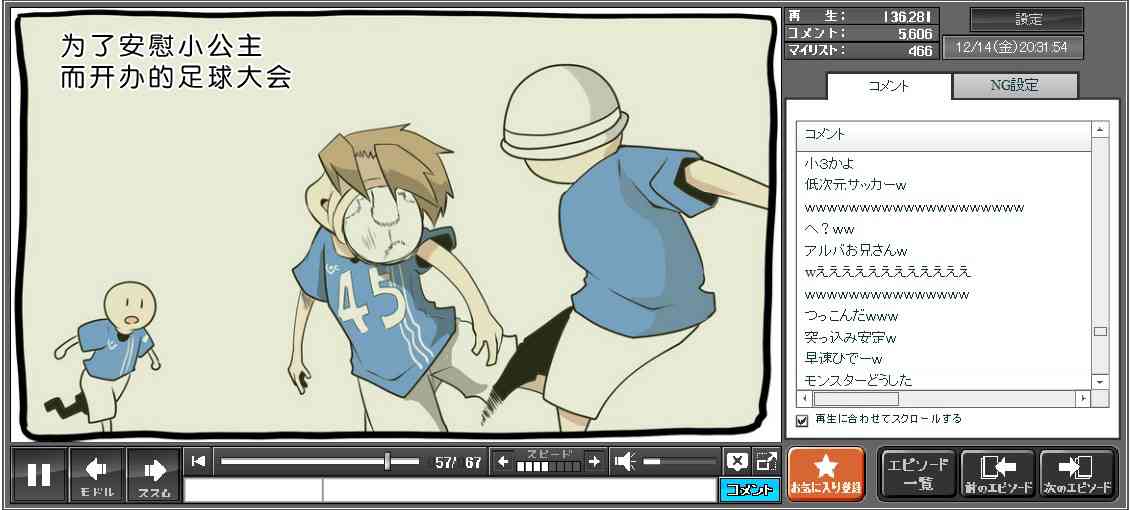Decrease playback speed with the left arrow
This screenshot has width=1131, height=510.
(503, 461)
